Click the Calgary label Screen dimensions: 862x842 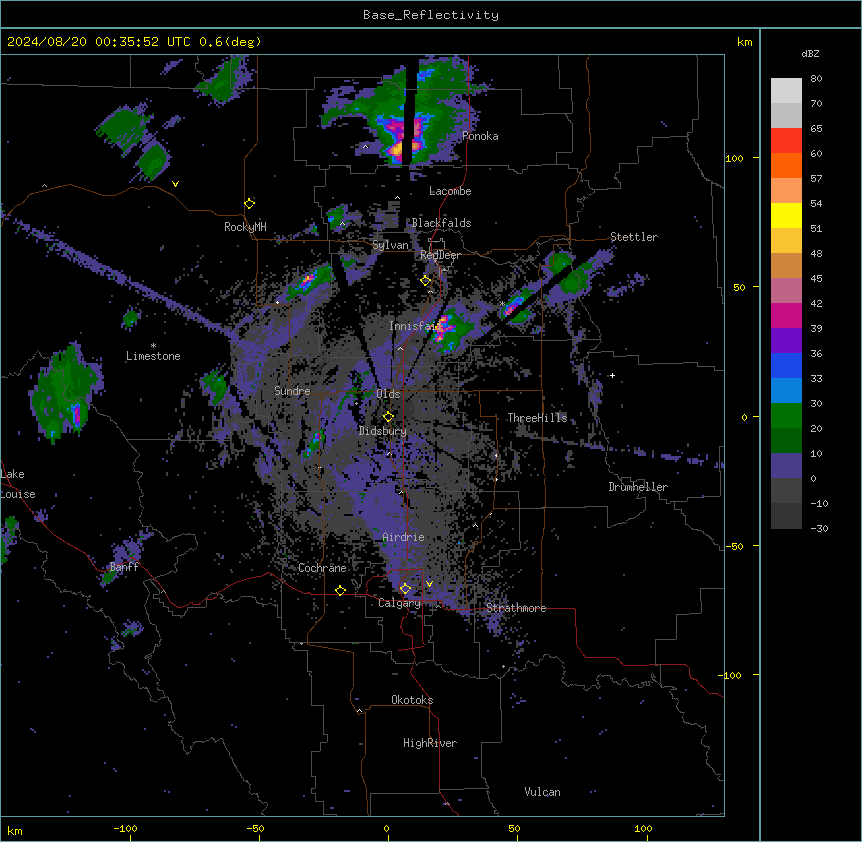pyautogui.click(x=400, y=603)
